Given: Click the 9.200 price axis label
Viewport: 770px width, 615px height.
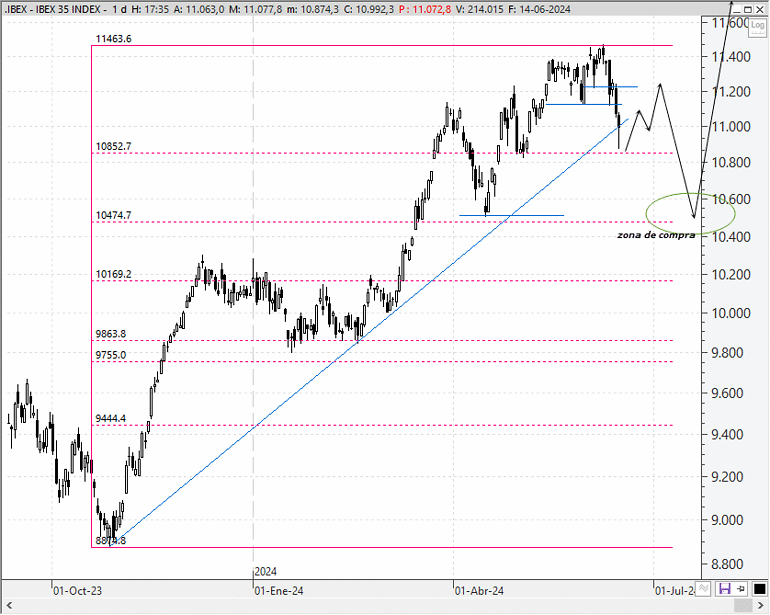Looking at the screenshot, I should pos(727,476).
